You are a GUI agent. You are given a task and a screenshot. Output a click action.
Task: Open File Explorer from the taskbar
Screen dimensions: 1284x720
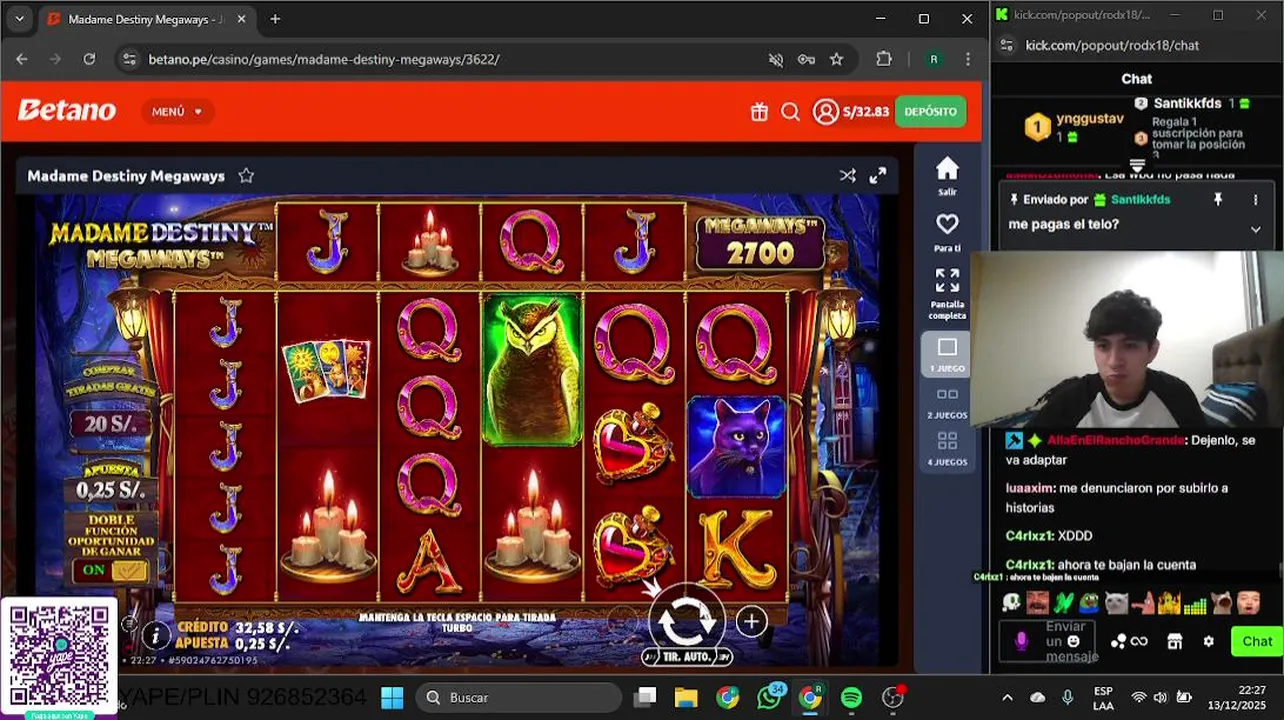click(x=685, y=697)
